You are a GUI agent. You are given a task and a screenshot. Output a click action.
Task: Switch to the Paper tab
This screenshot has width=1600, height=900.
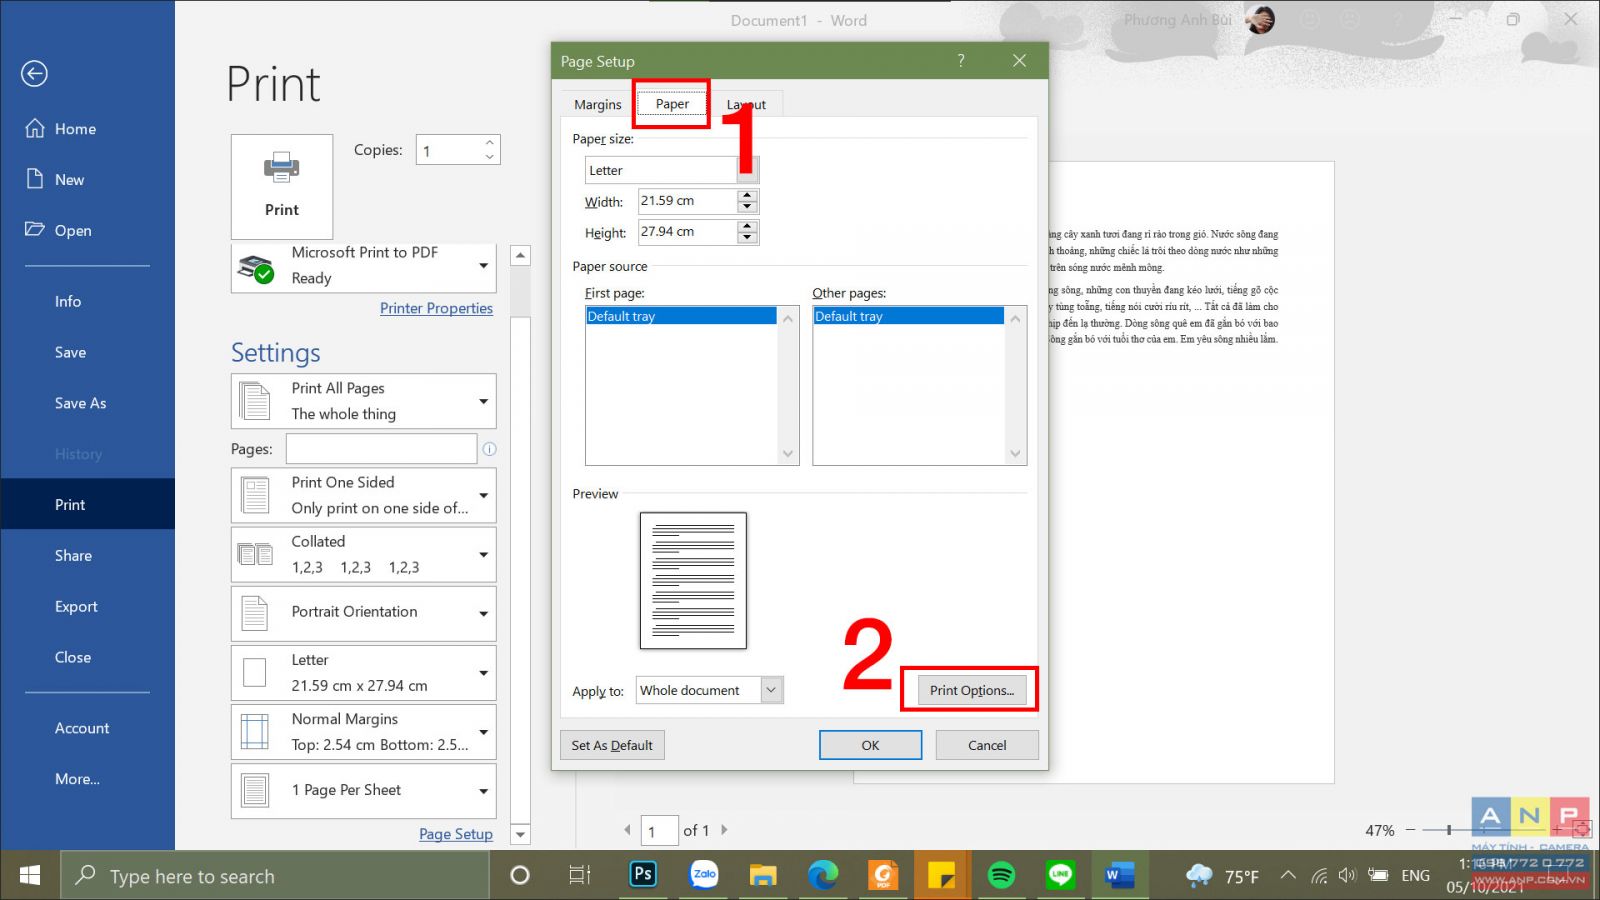(x=672, y=104)
